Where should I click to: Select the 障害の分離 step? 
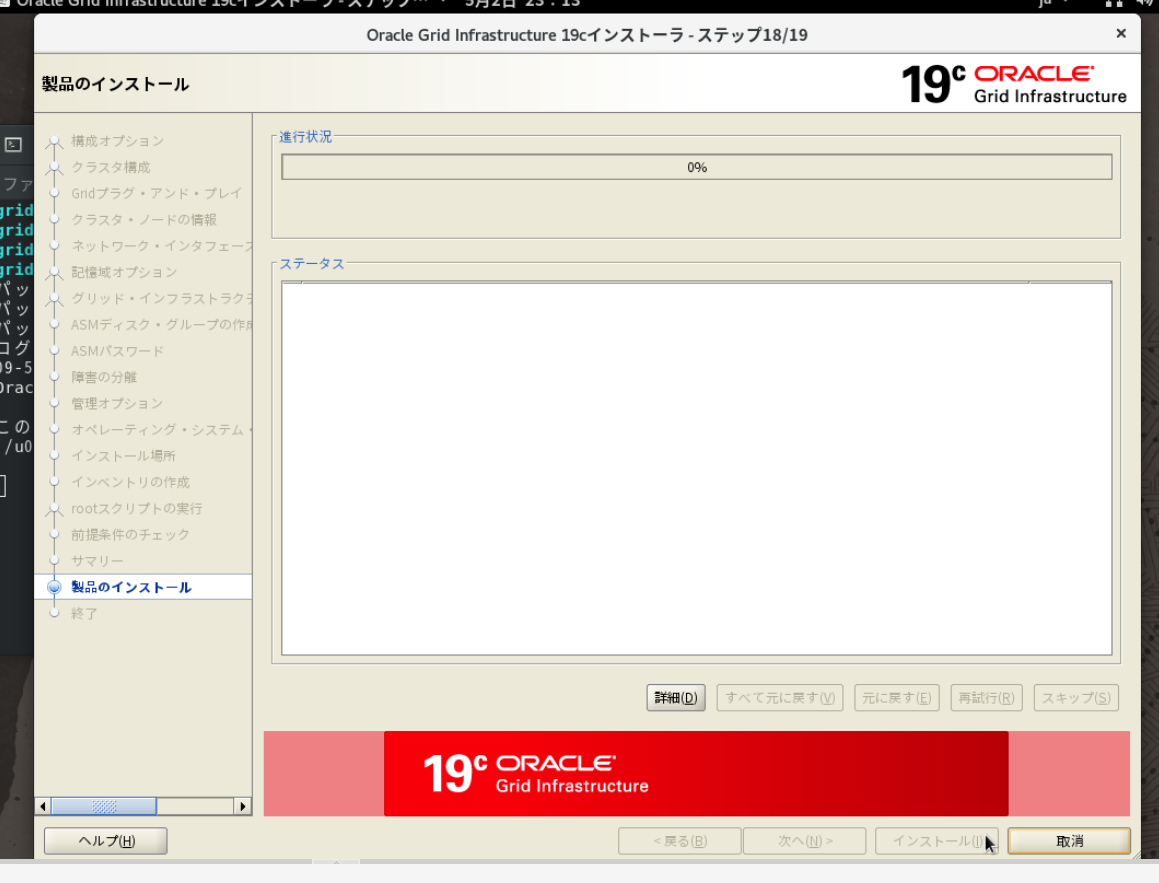104,377
